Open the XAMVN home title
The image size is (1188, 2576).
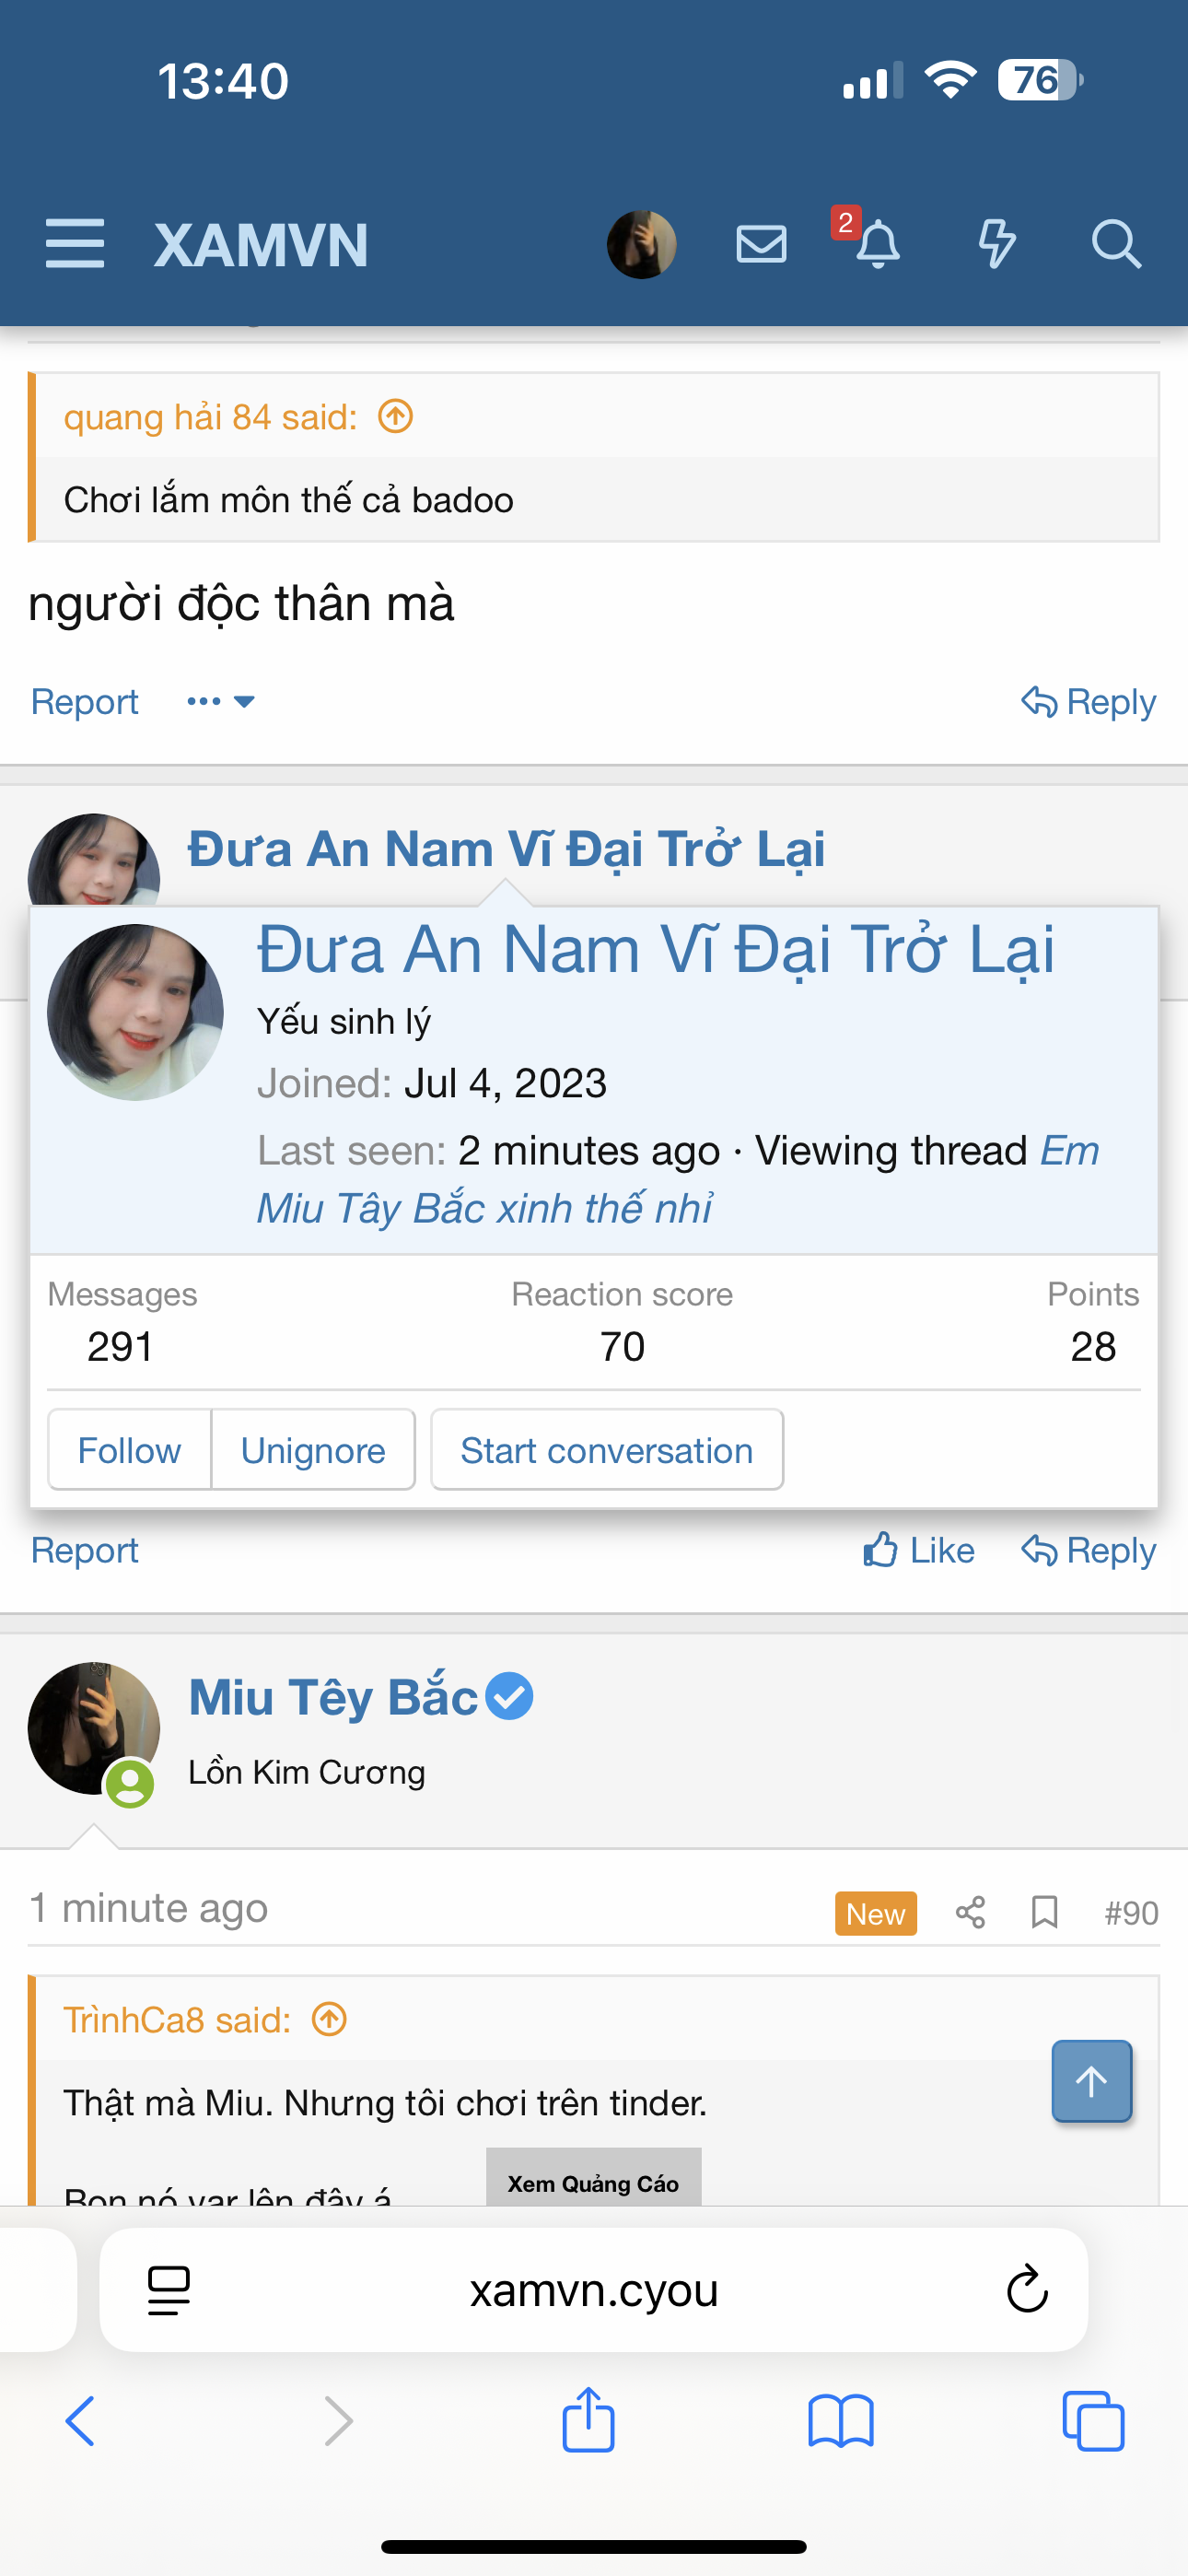pos(261,245)
